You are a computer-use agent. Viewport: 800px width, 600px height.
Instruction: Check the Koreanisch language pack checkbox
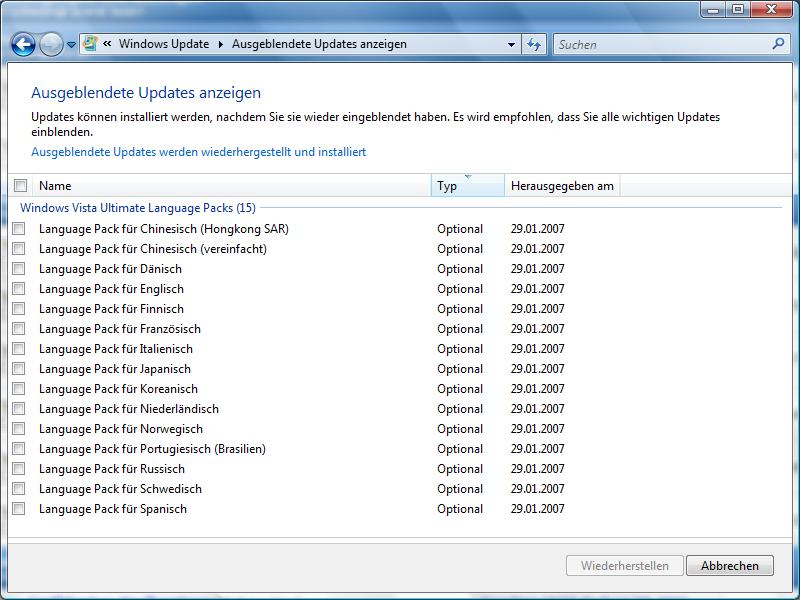19,389
